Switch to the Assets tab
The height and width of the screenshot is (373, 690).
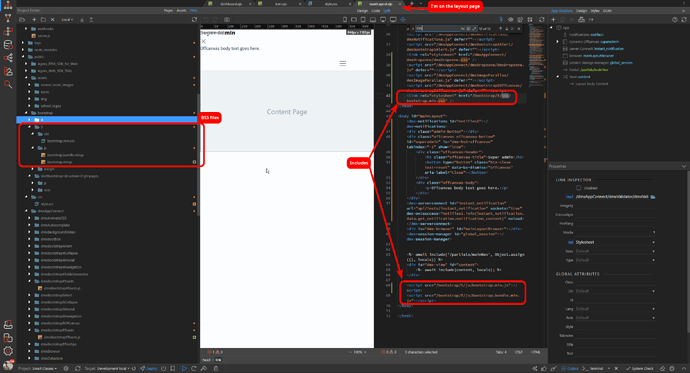coord(181,11)
